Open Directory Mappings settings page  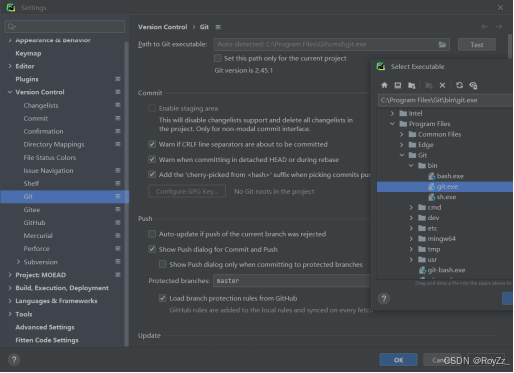tap(54, 144)
